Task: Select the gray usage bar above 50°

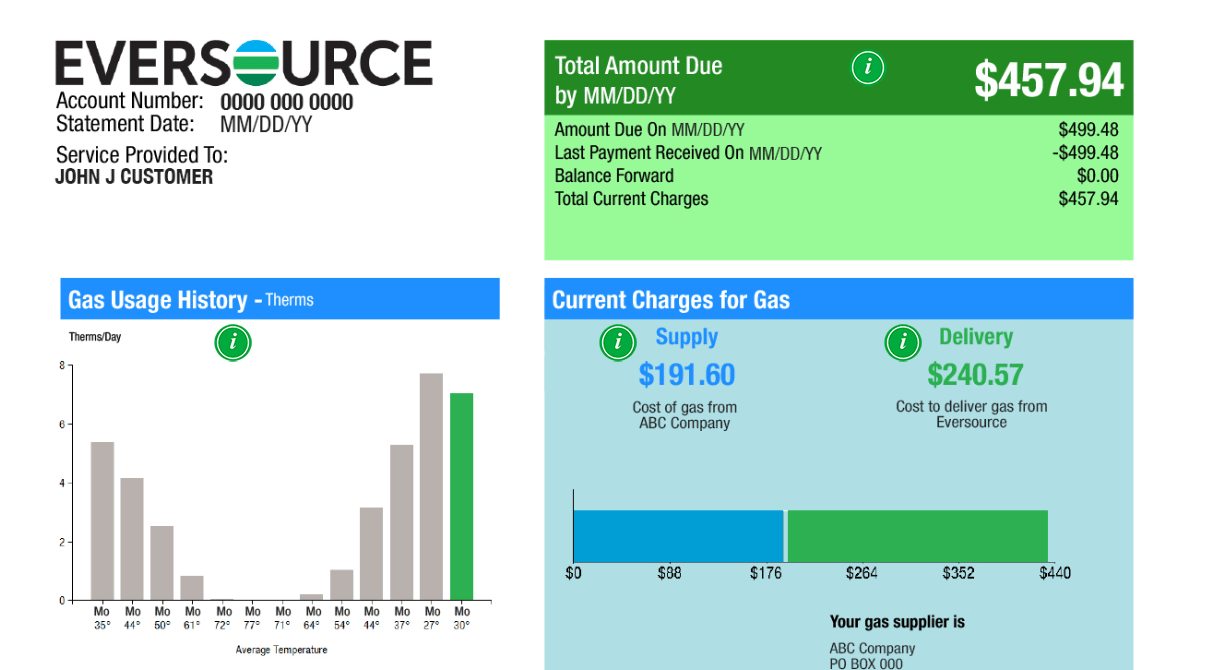Action: 162,563
